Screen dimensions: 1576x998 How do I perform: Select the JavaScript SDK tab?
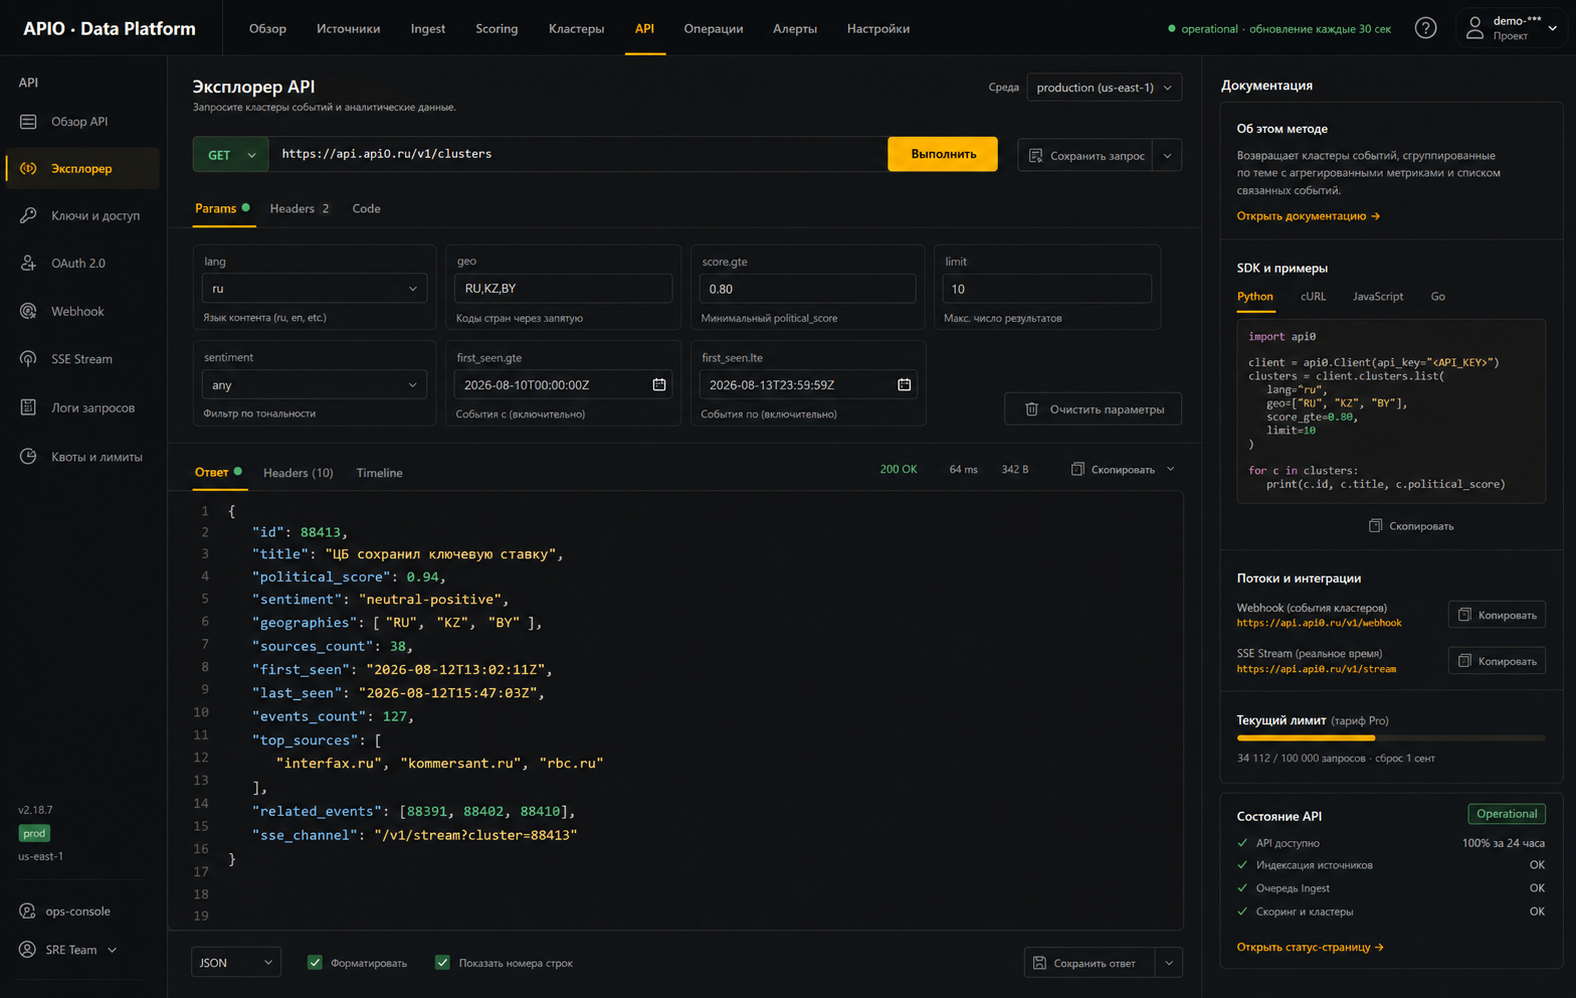click(x=1378, y=297)
